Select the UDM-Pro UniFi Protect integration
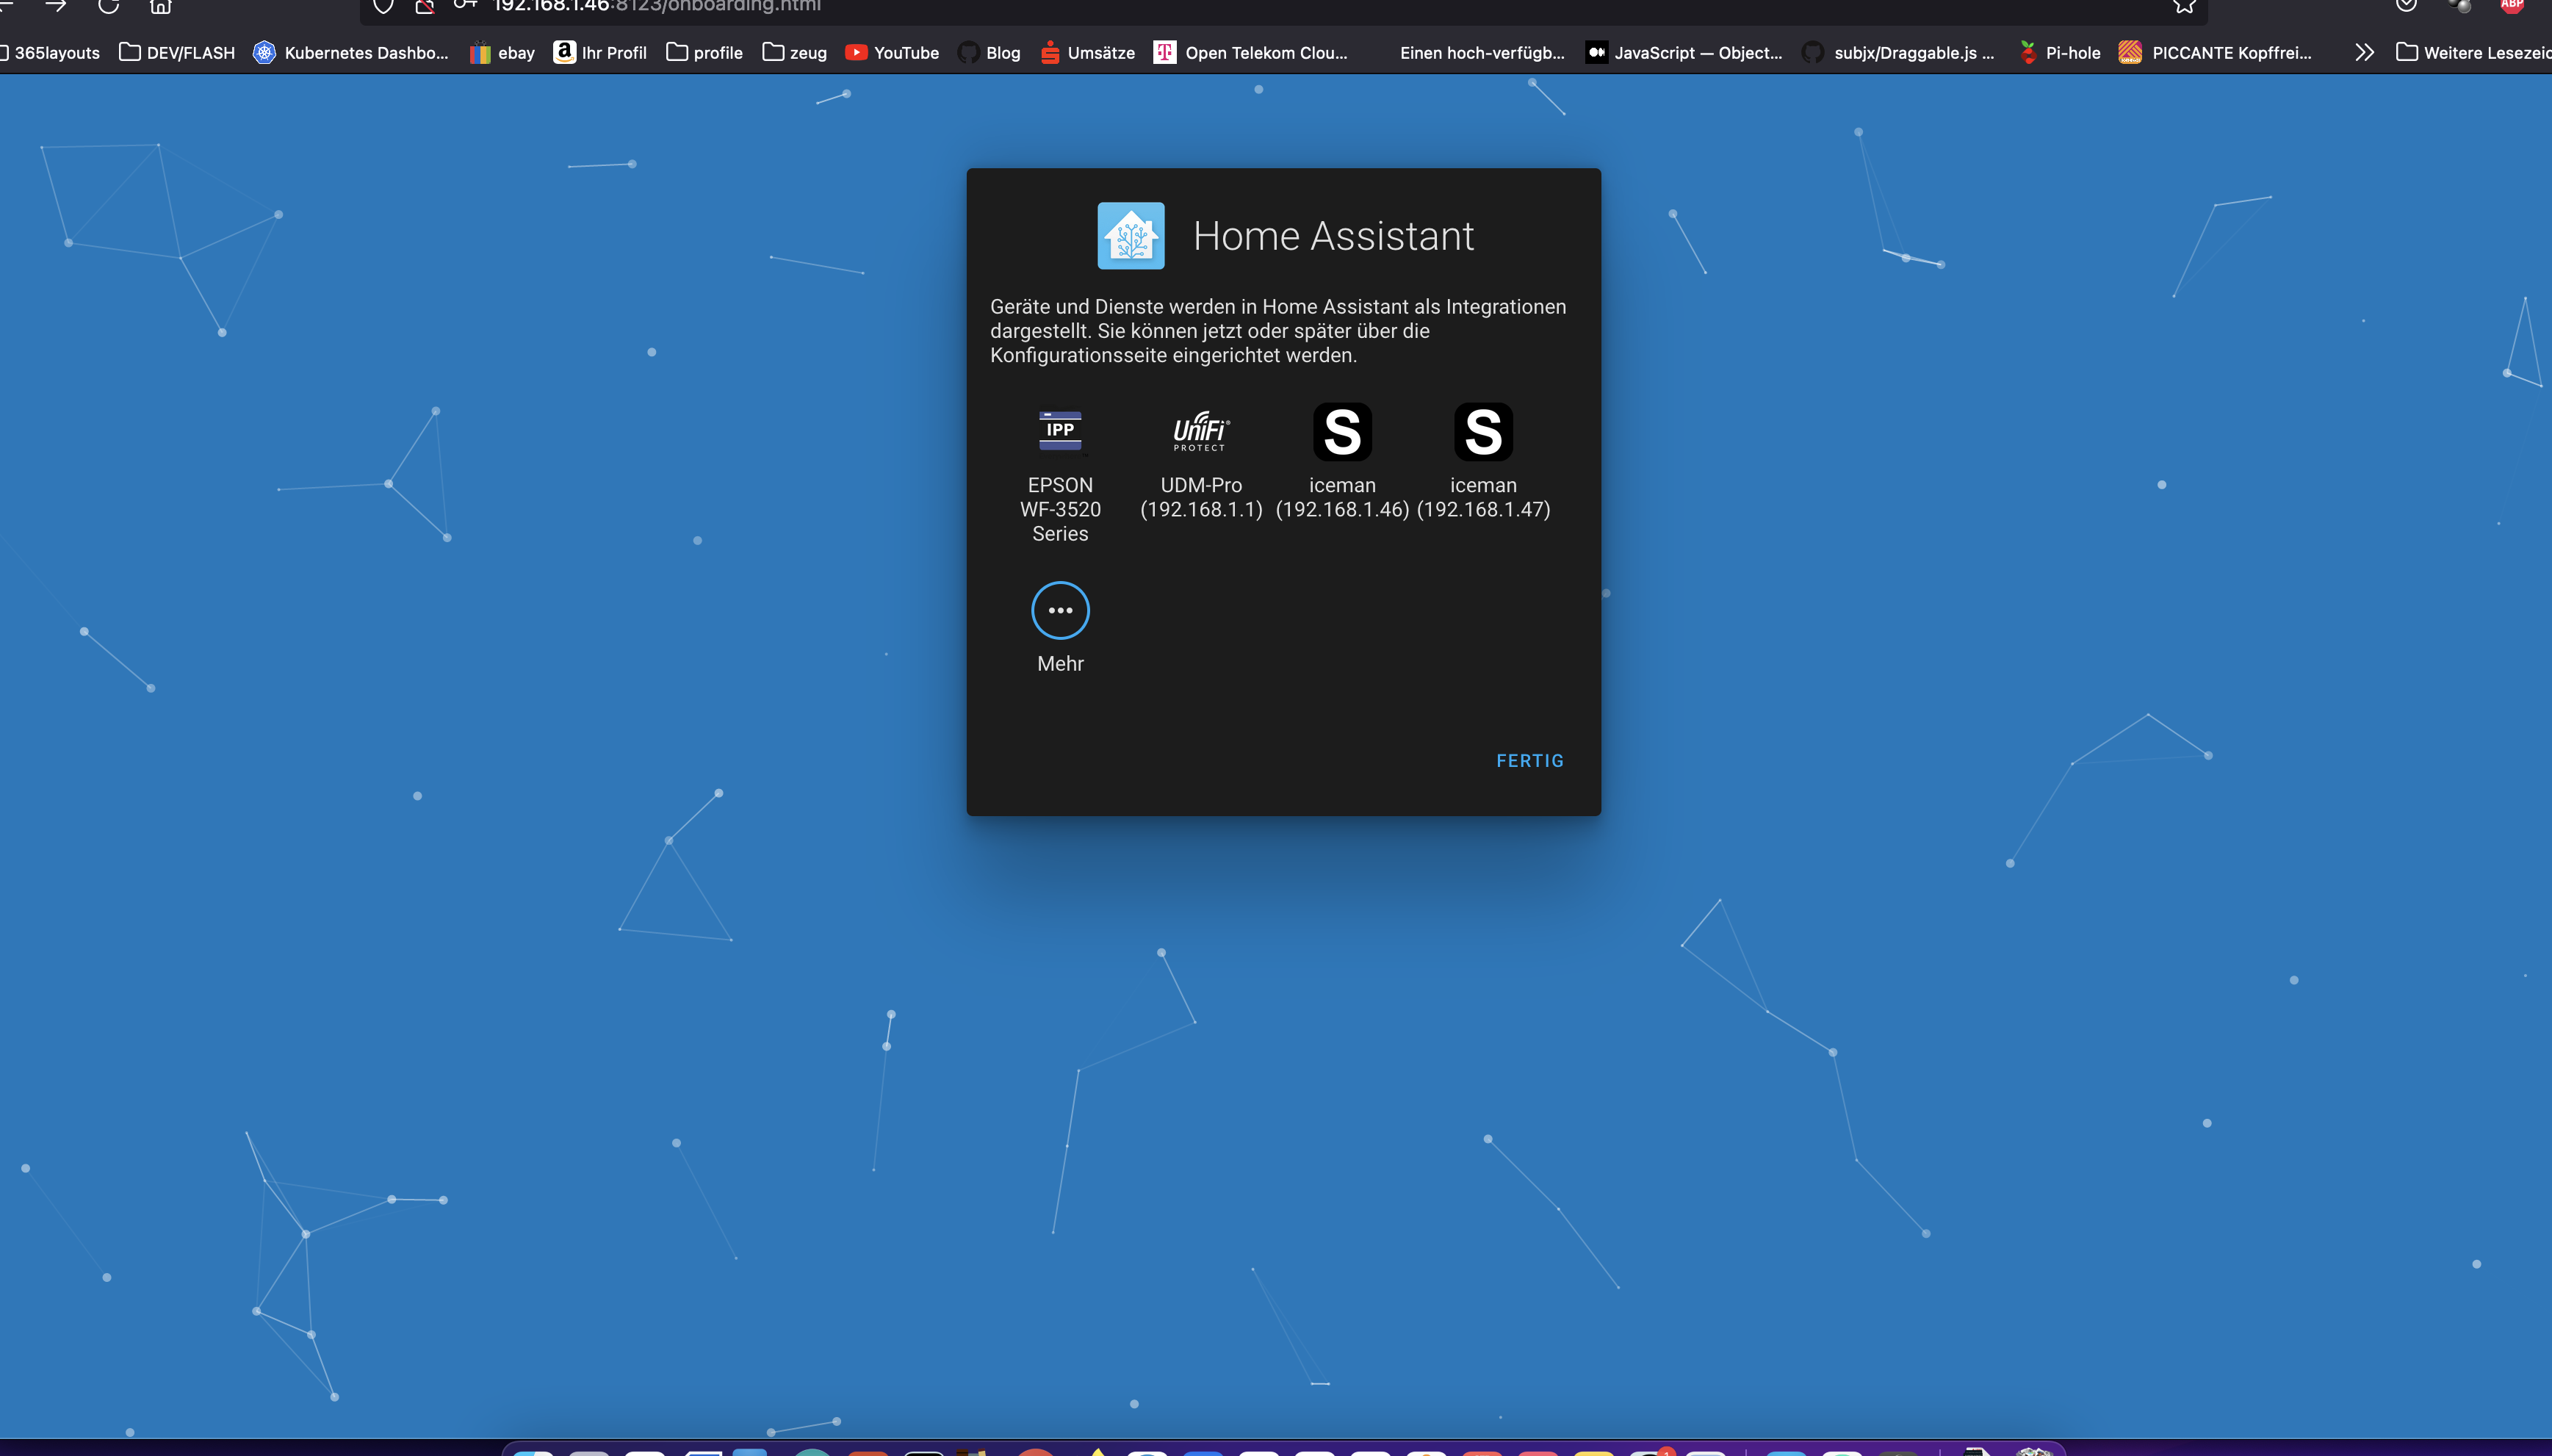This screenshot has width=2552, height=1456. 1201,462
